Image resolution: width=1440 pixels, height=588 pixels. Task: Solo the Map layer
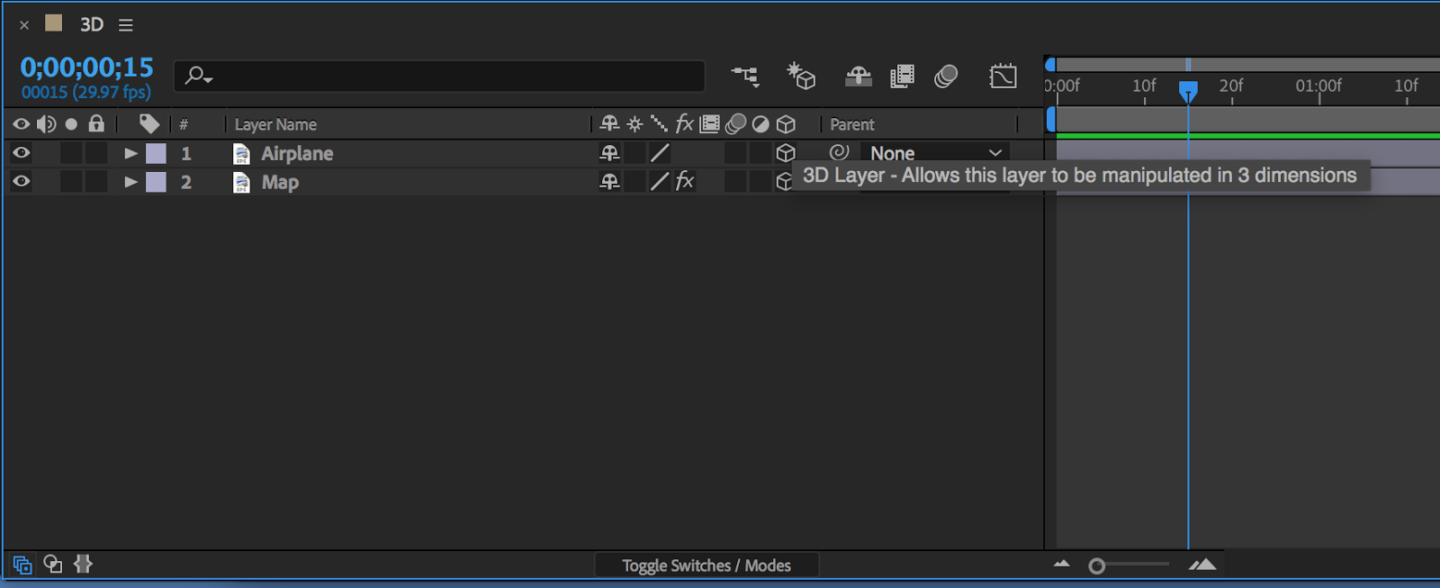[x=71, y=182]
